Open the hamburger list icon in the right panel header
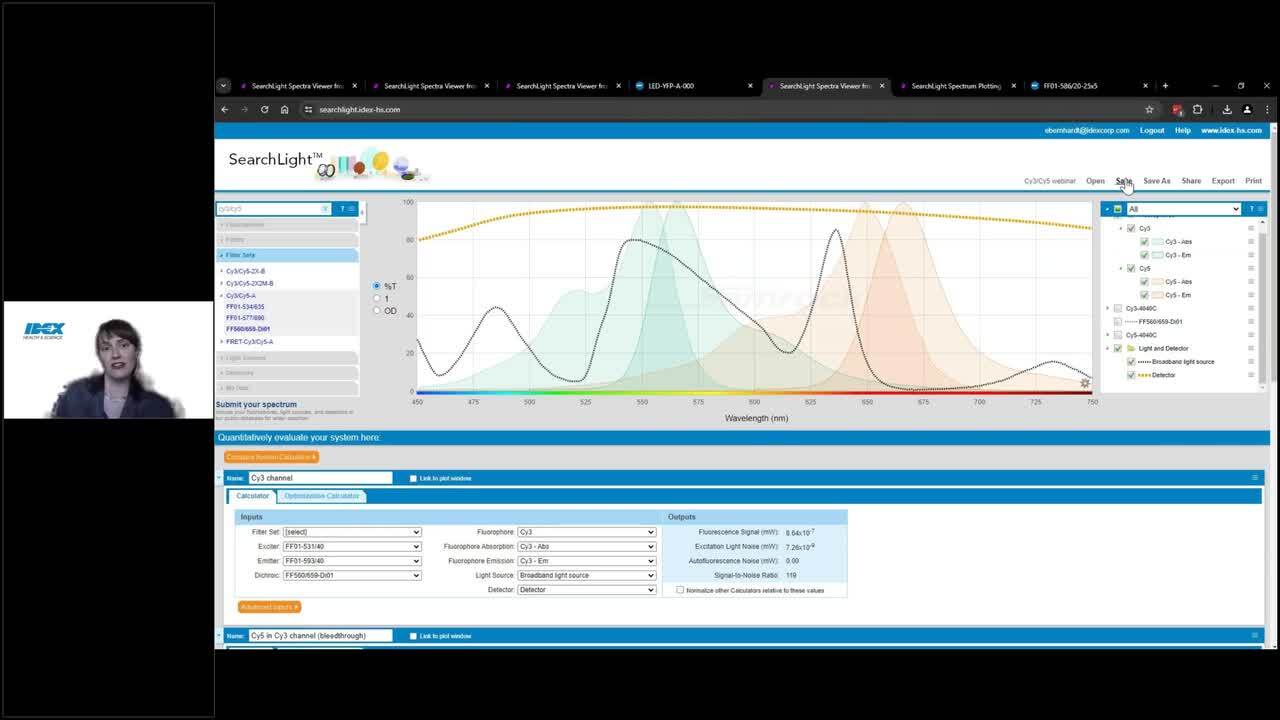The height and width of the screenshot is (720, 1280). pos(1260,208)
